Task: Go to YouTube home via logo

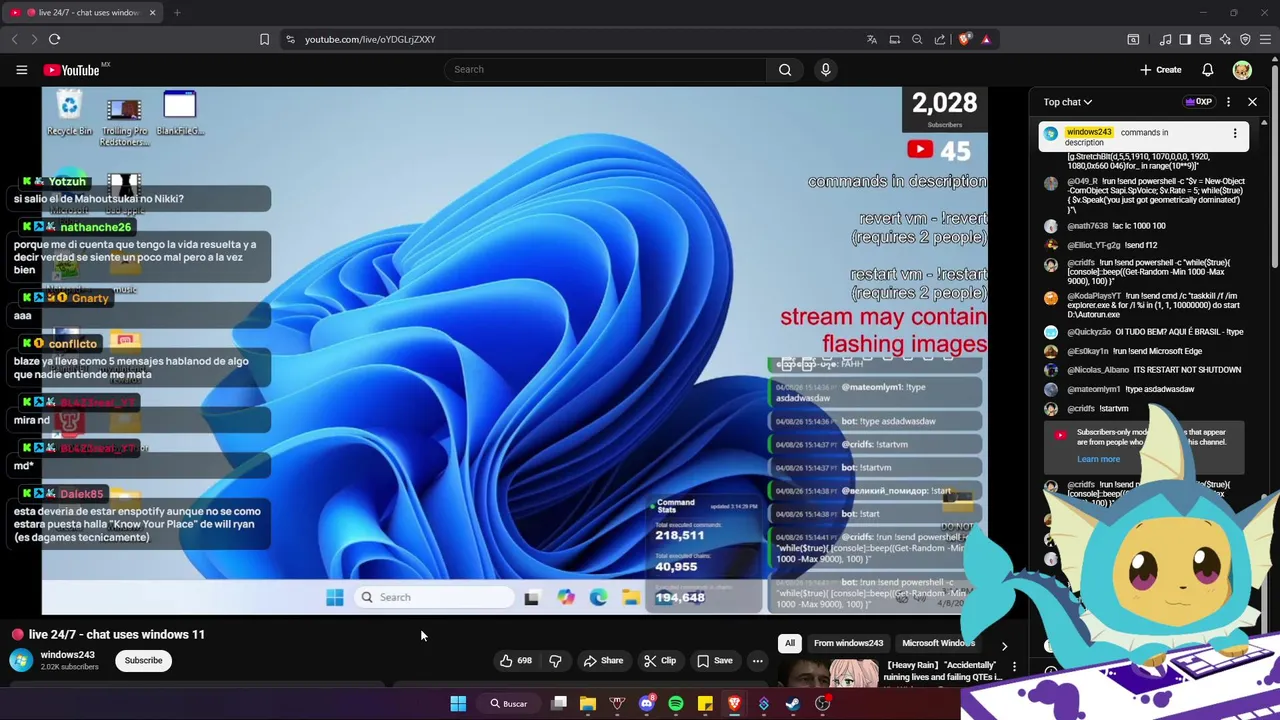Action: 72,70
